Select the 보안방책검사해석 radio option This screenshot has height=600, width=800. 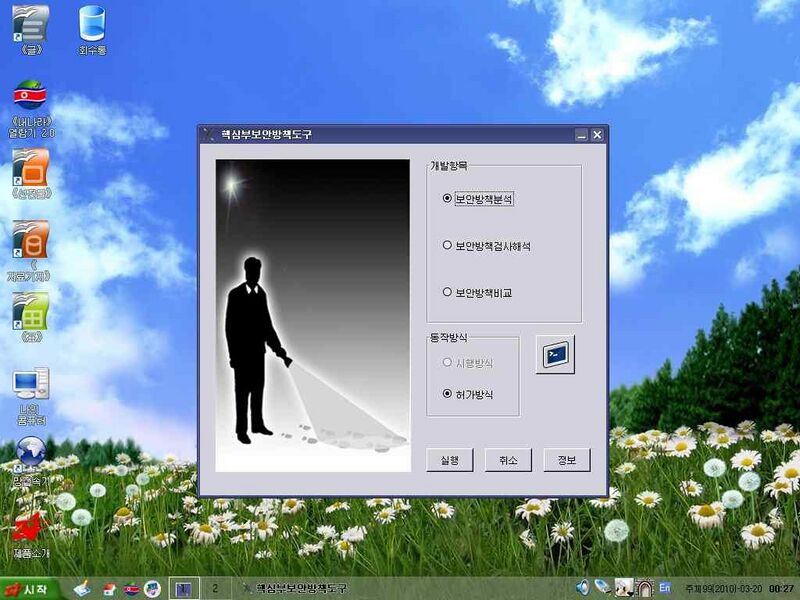coord(447,245)
